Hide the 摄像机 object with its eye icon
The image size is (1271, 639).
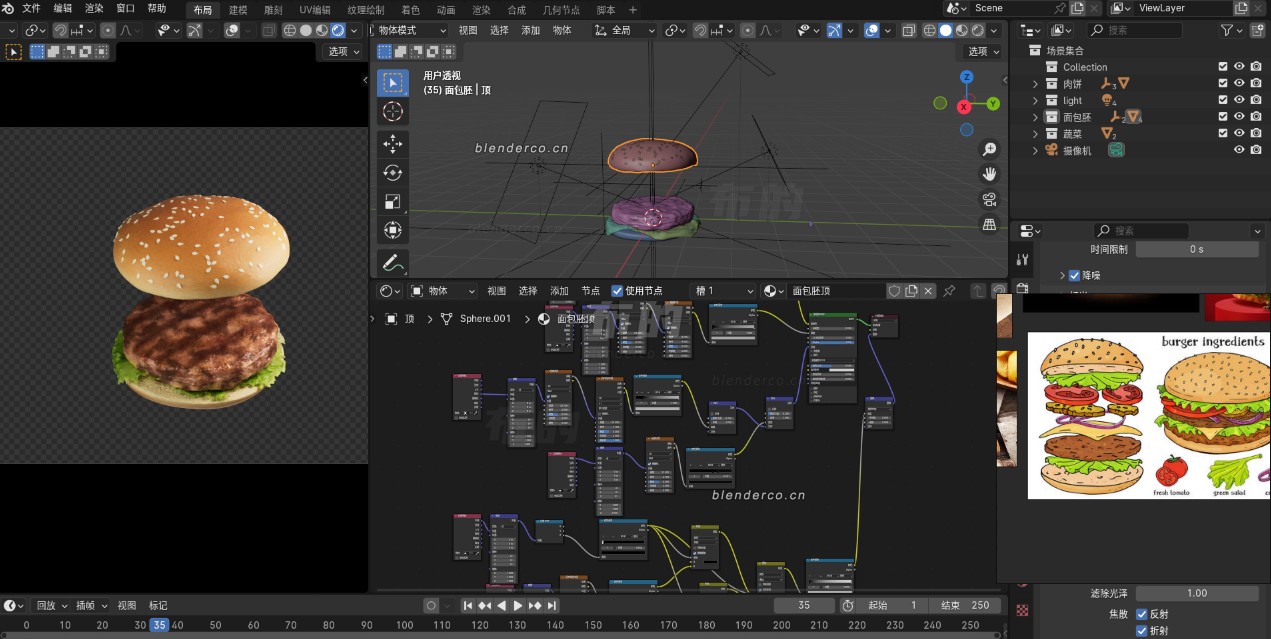coord(1239,150)
